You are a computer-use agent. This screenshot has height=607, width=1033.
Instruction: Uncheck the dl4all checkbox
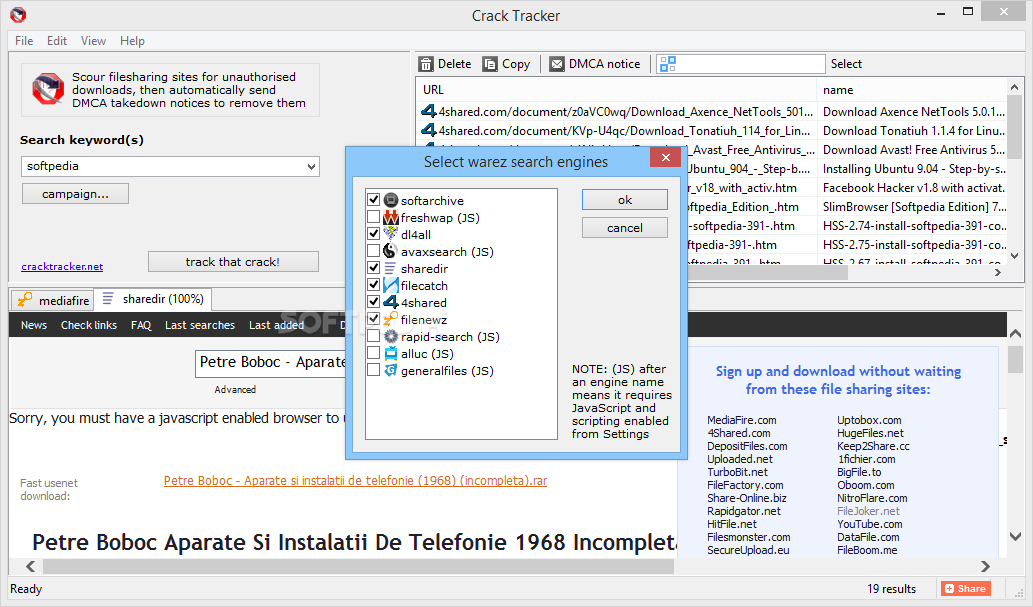click(x=374, y=233)
